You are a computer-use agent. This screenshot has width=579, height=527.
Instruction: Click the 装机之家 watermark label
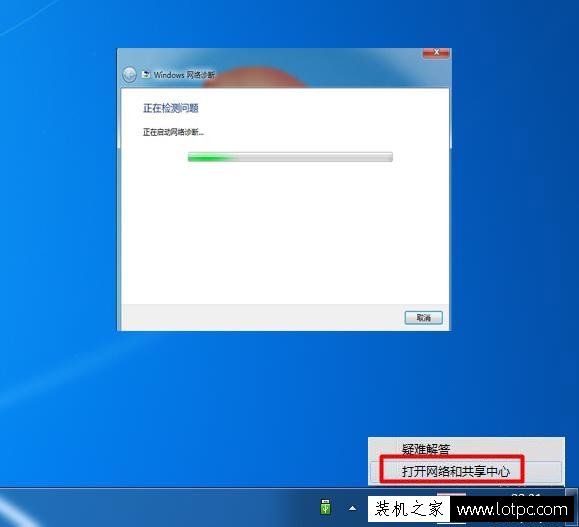(409, 509)
